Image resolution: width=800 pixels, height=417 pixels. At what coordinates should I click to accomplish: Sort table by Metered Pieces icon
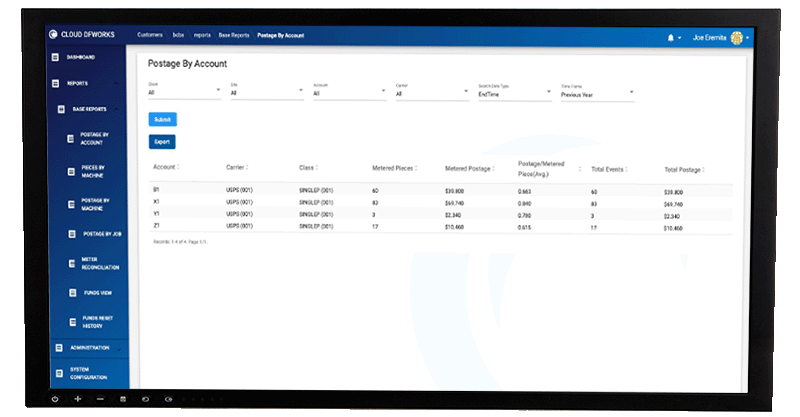point(416,168)
